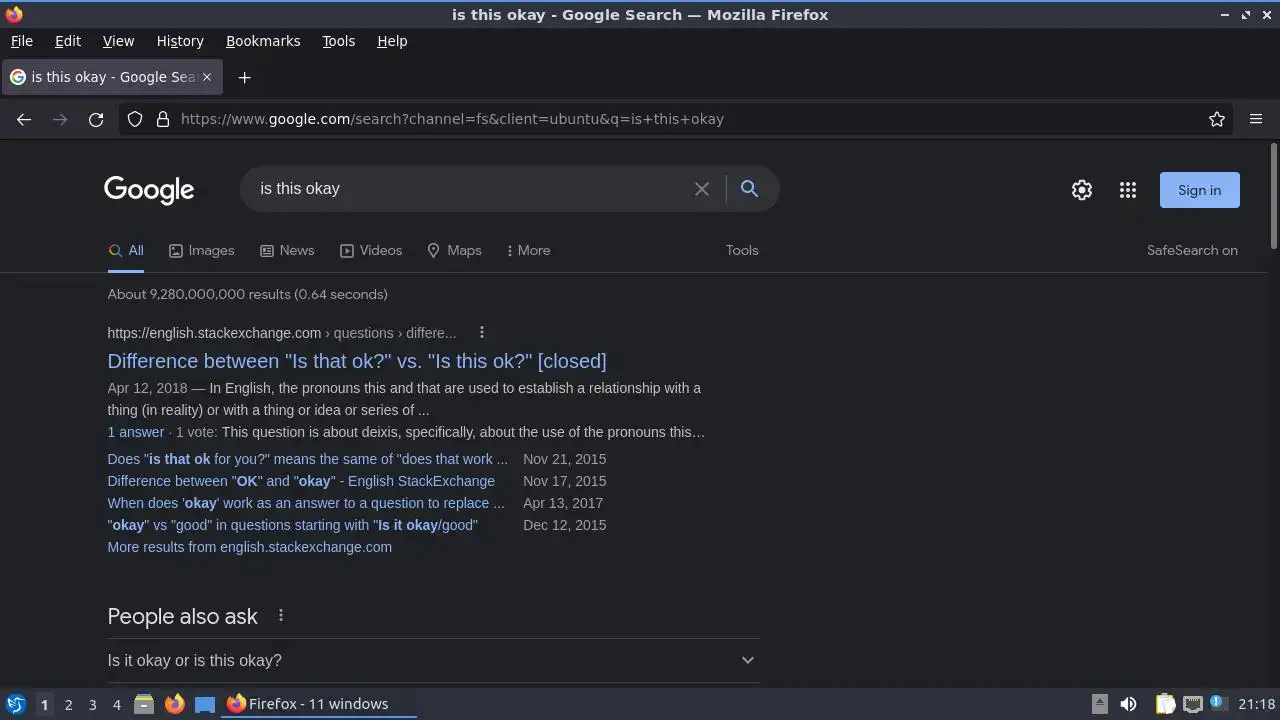Image resolution: width=1280 pixels, height=720 pixels.
Task: Open options for the stackexchange result
Action: point(481,332)
